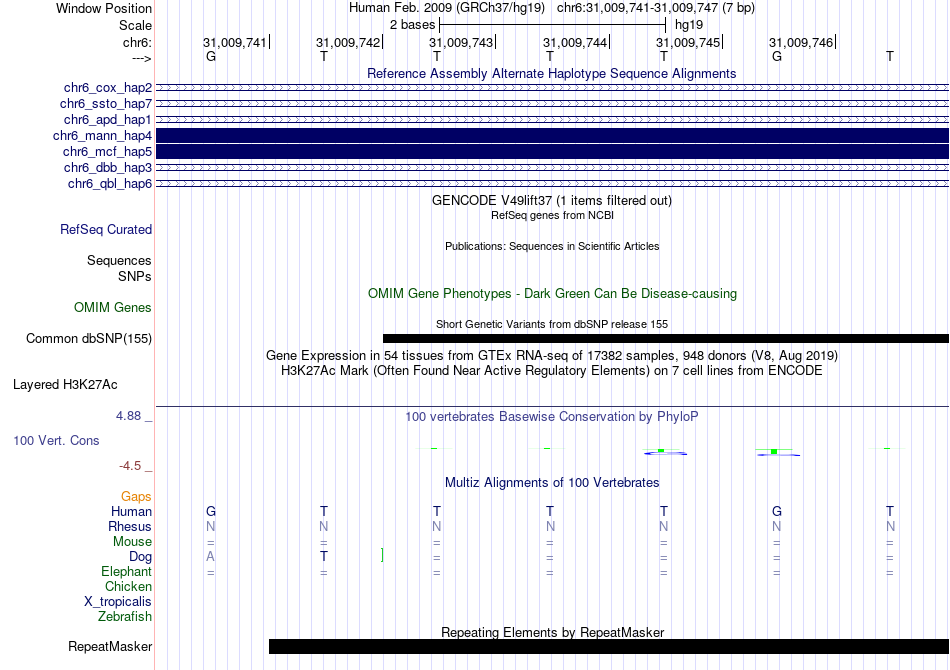
Task: Open OMIM Gene Phenotypes track title
Action: pos(552,293)
